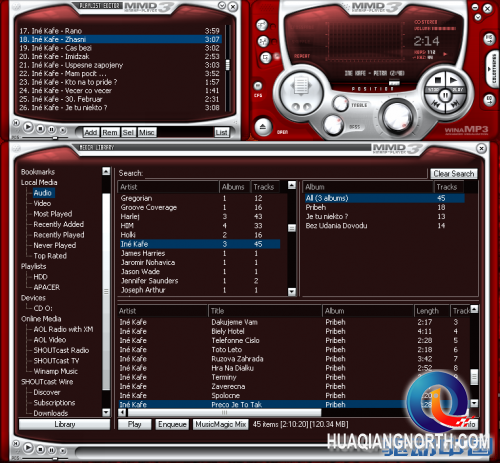500x463 pixels.
Task: Open Recently Added view
Action: [59, 224]
